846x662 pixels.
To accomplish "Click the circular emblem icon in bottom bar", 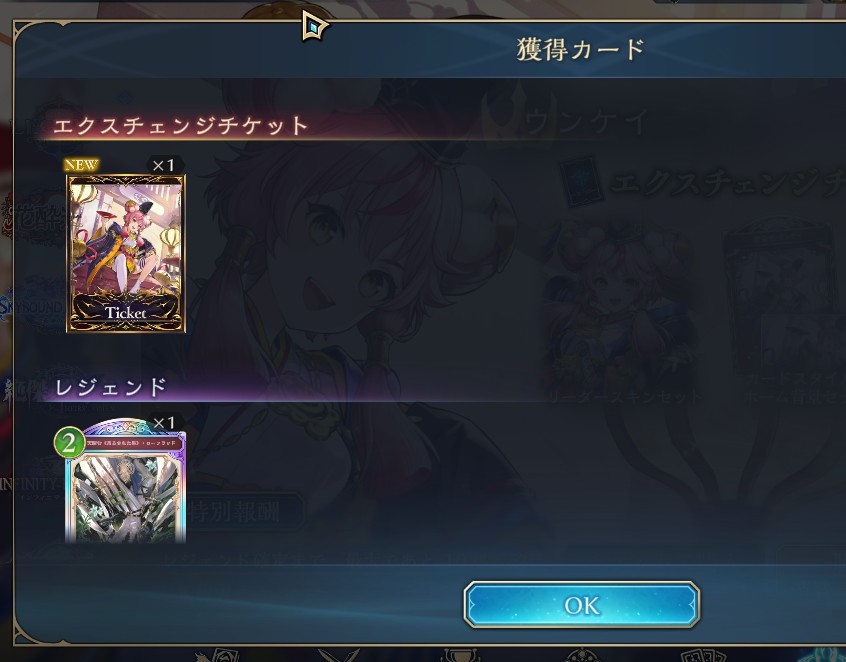I will pos(581,656).
